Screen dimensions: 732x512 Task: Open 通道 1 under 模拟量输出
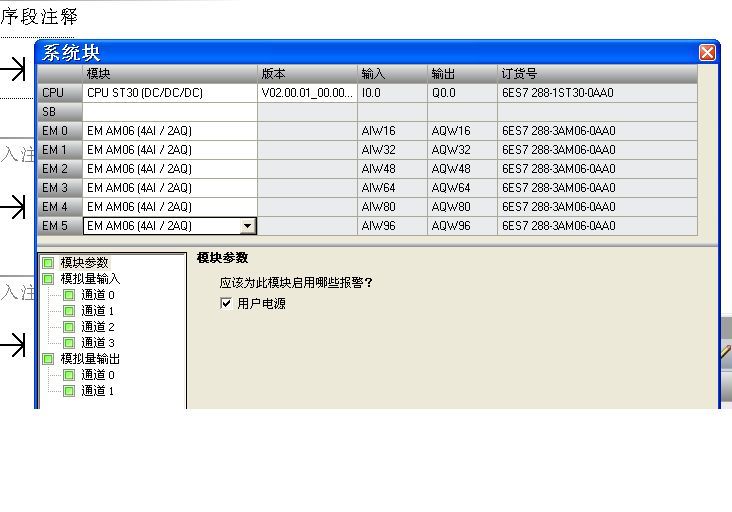[98, 390]
